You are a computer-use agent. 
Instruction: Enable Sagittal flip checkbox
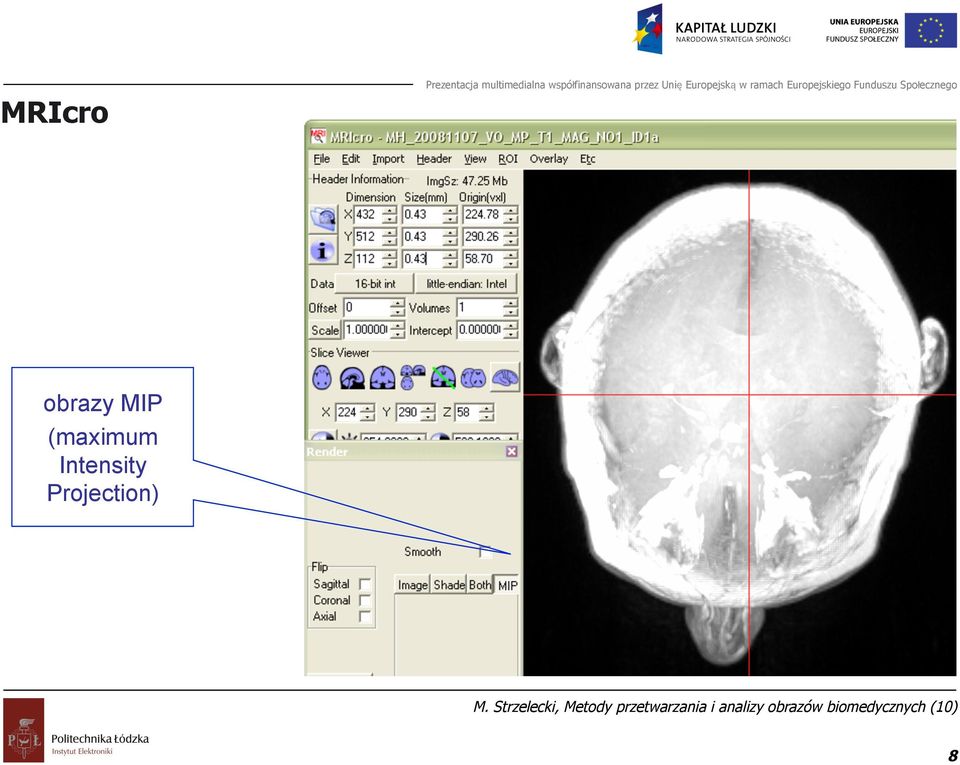click(x=365, y=584)
